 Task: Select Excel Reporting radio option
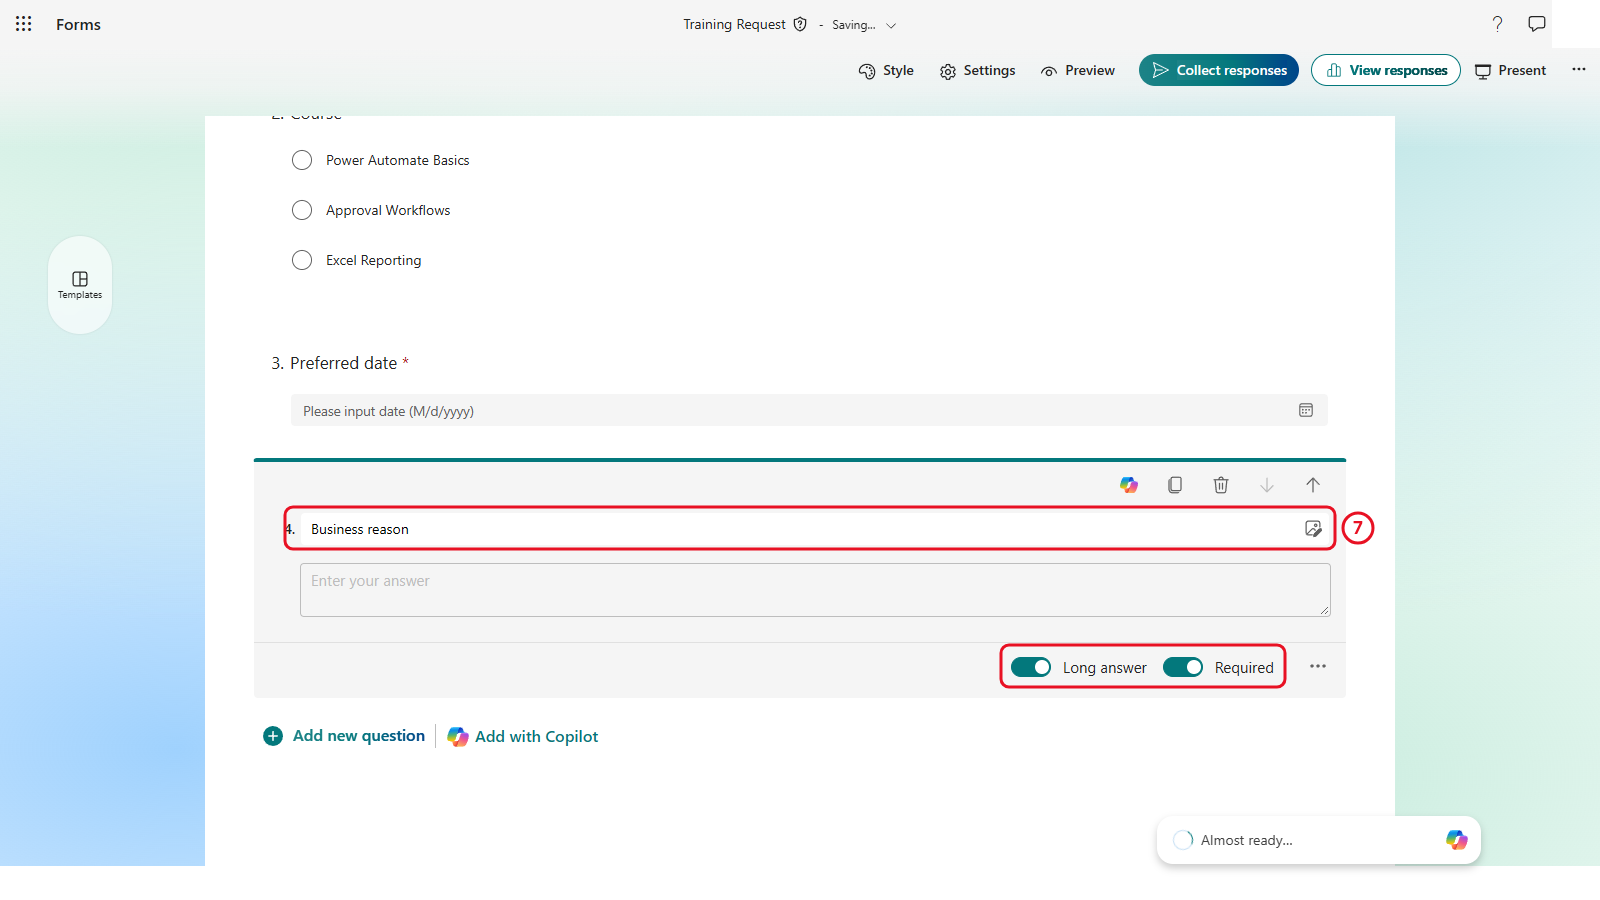tap(302, 260)
